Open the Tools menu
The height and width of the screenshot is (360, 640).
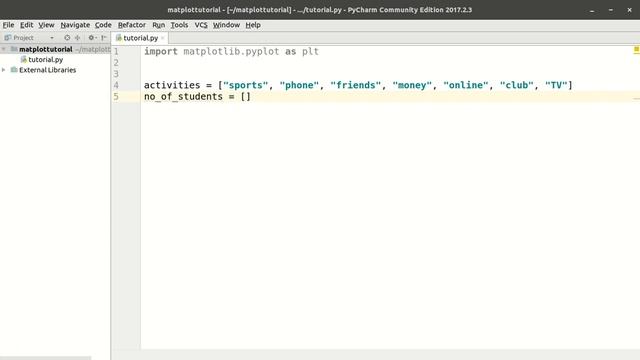point(179,25)
